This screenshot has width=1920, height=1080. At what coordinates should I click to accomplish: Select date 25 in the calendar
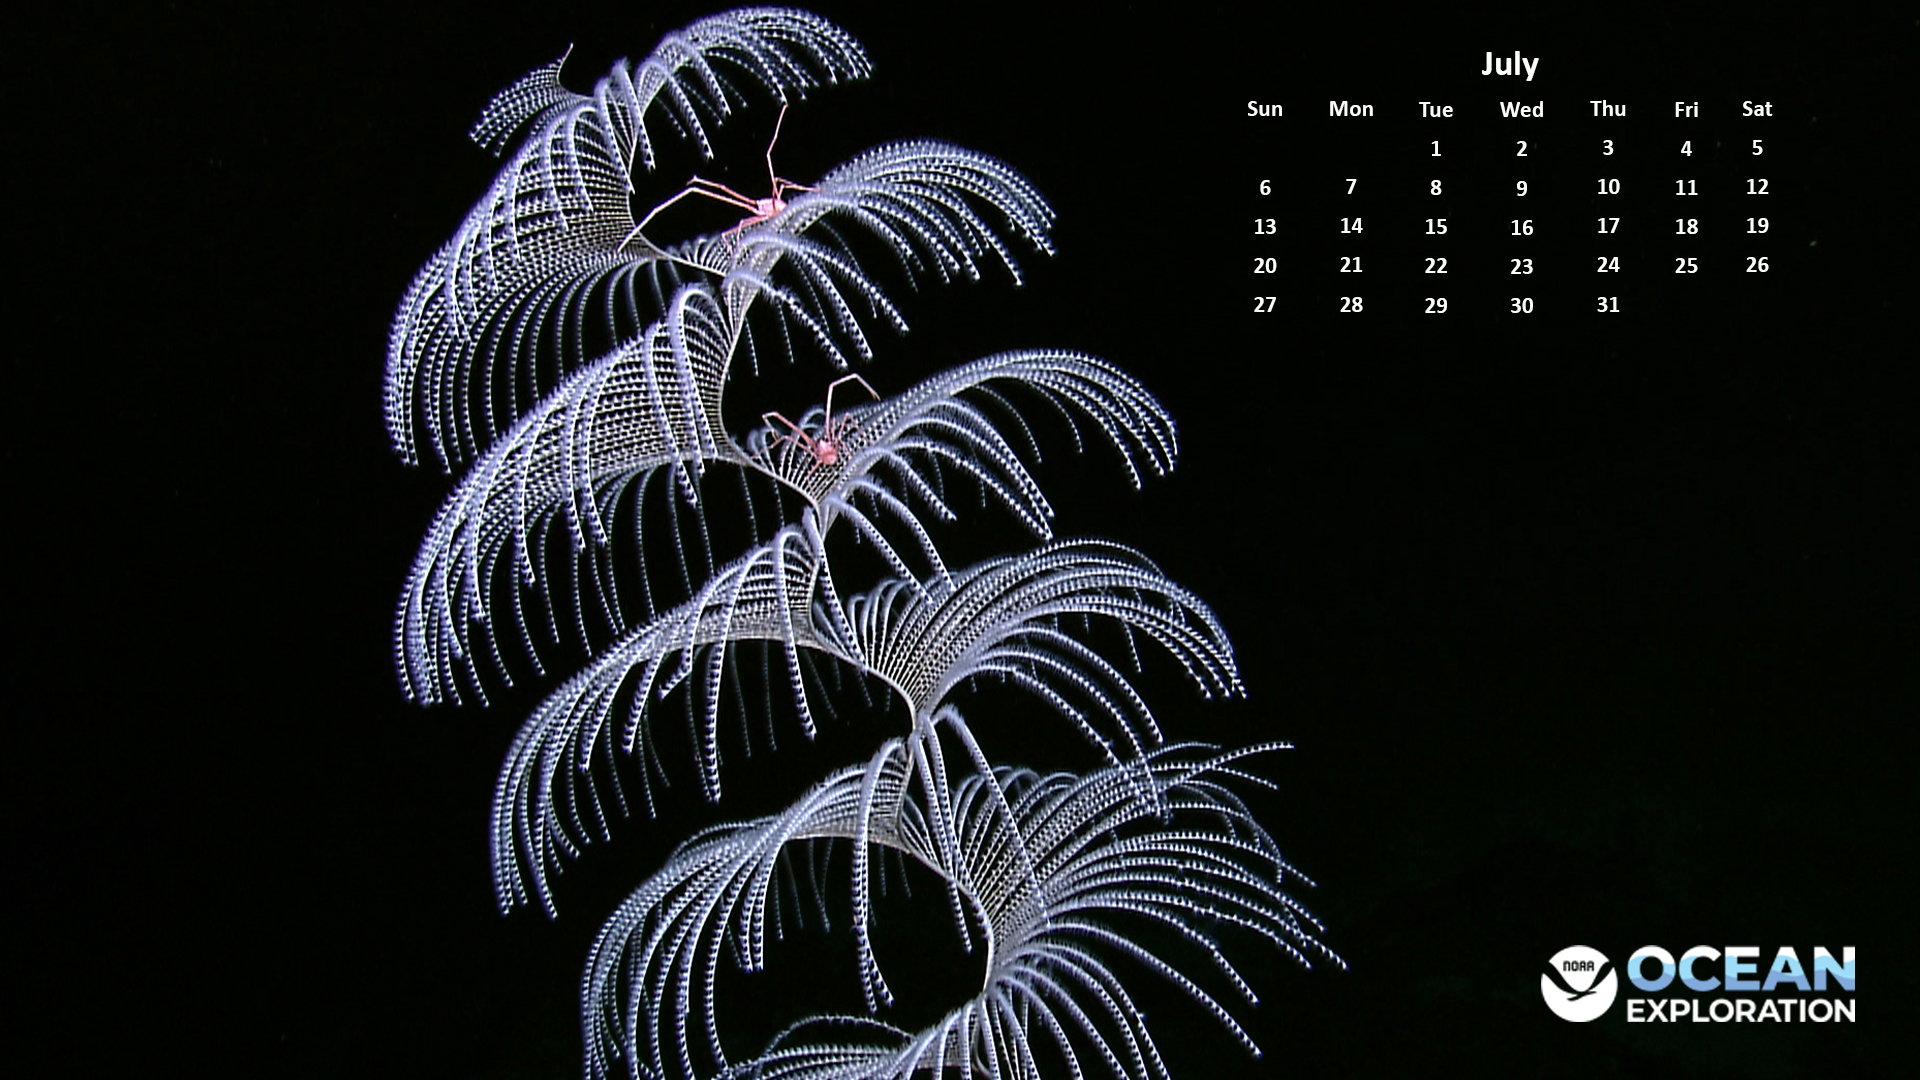click(x=1686, y=266)
